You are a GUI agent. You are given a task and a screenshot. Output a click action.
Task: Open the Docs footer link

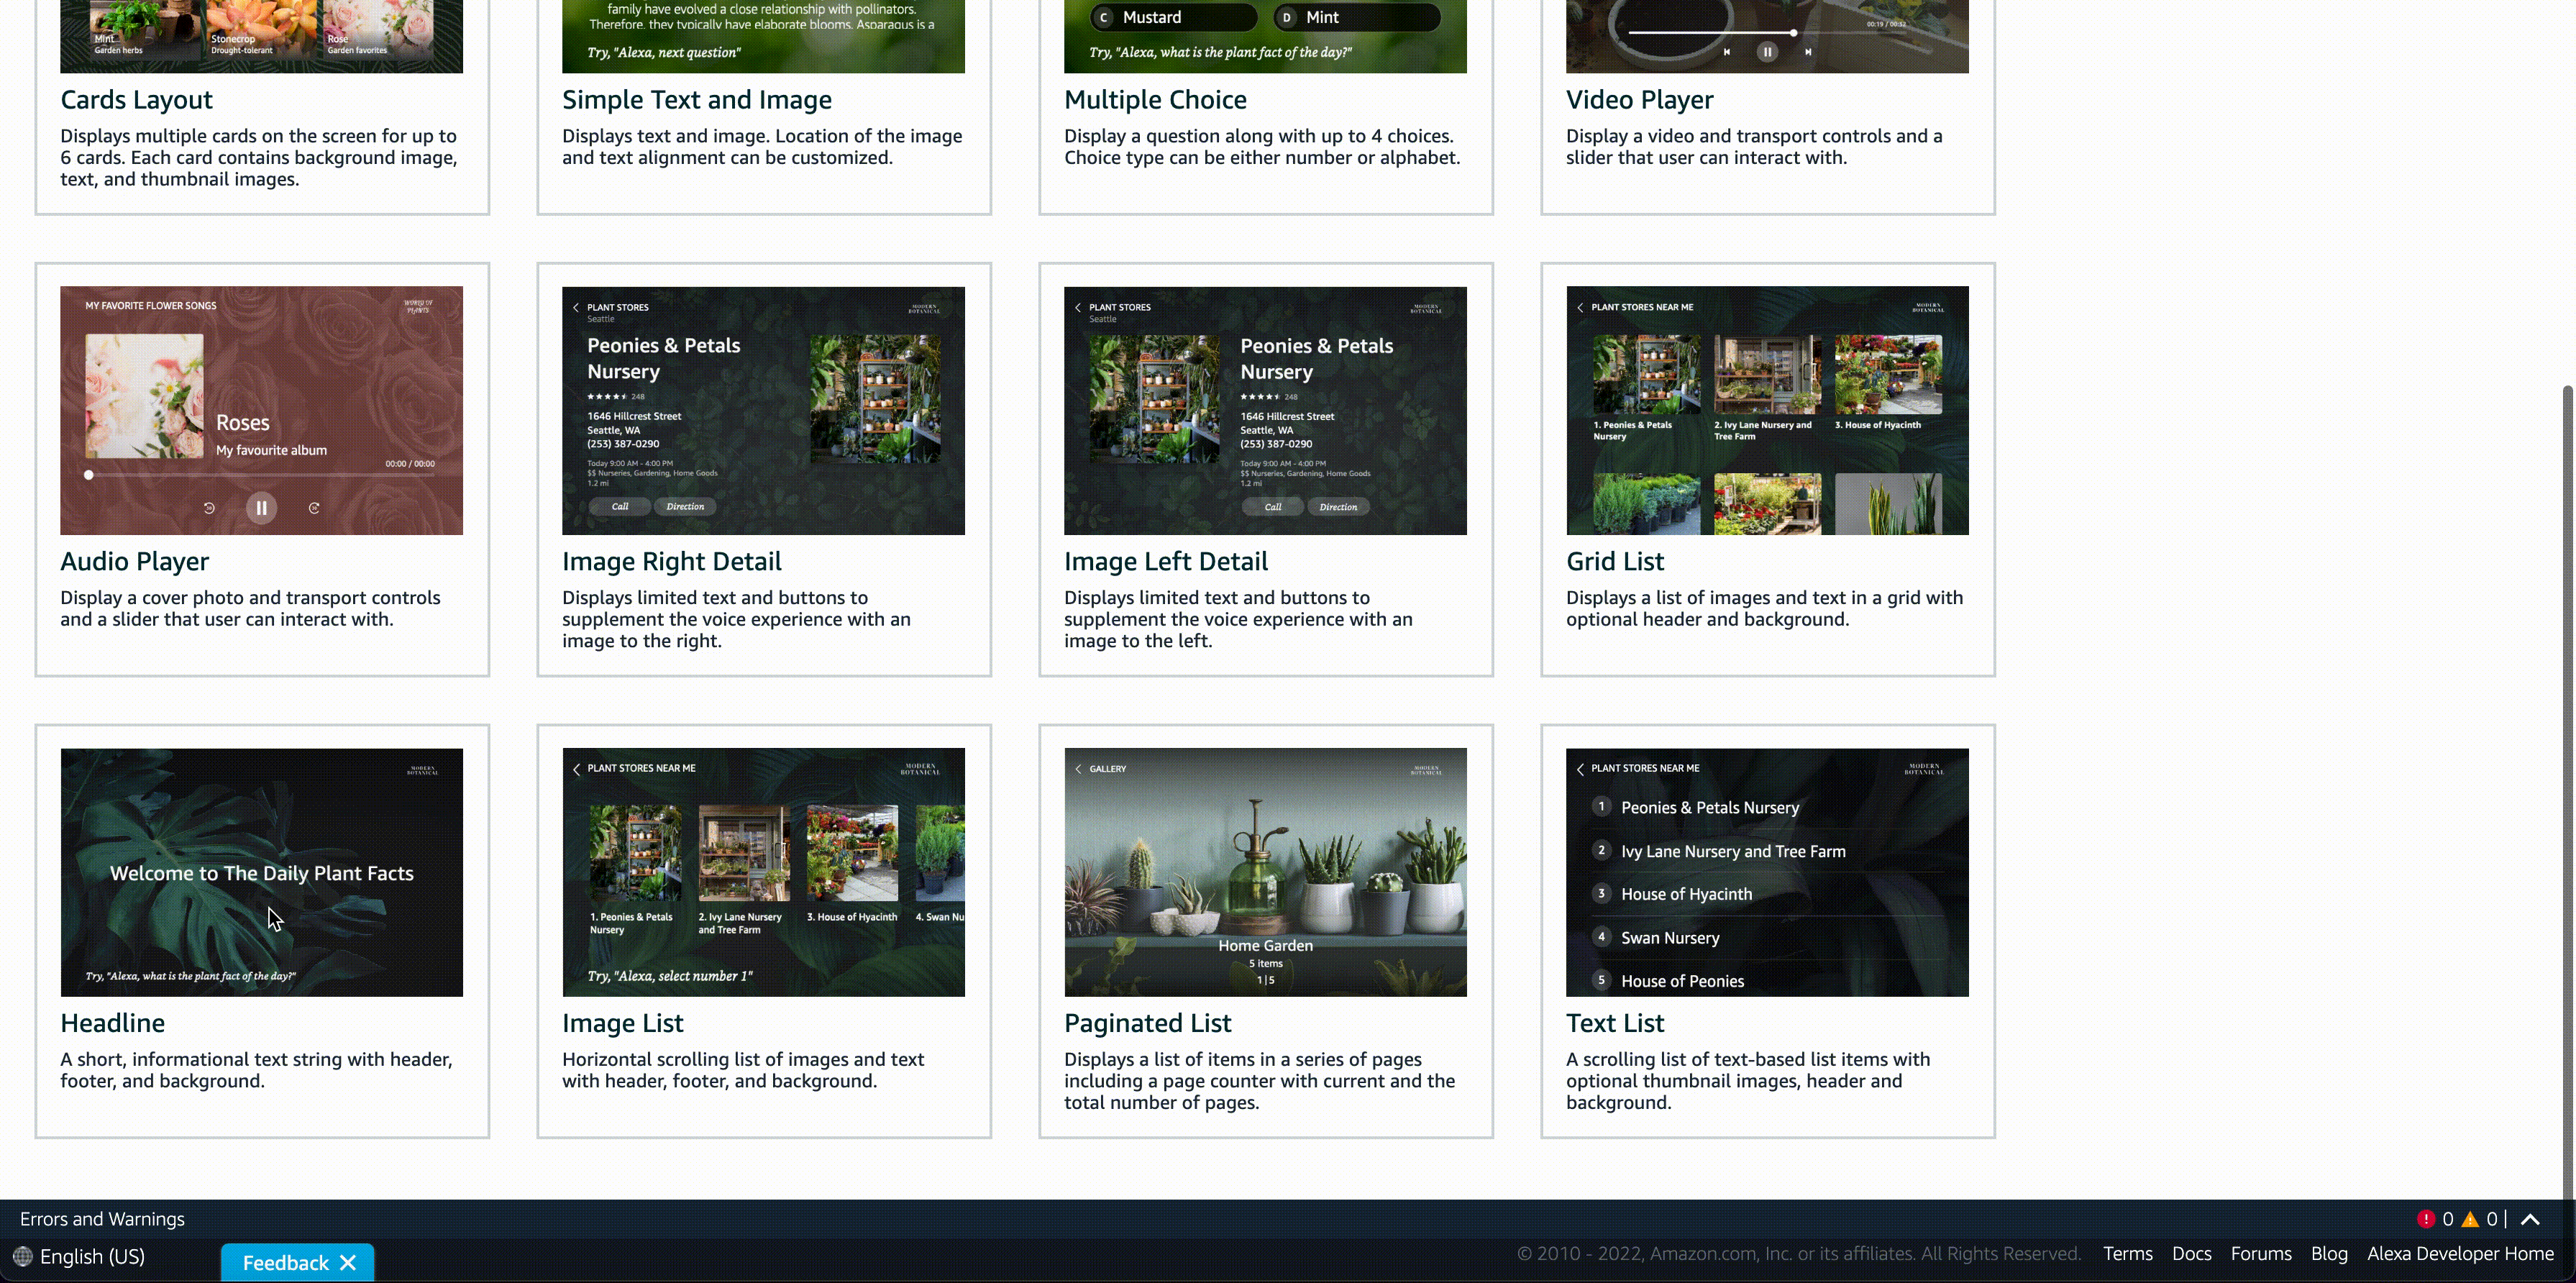(2191, 1254)
